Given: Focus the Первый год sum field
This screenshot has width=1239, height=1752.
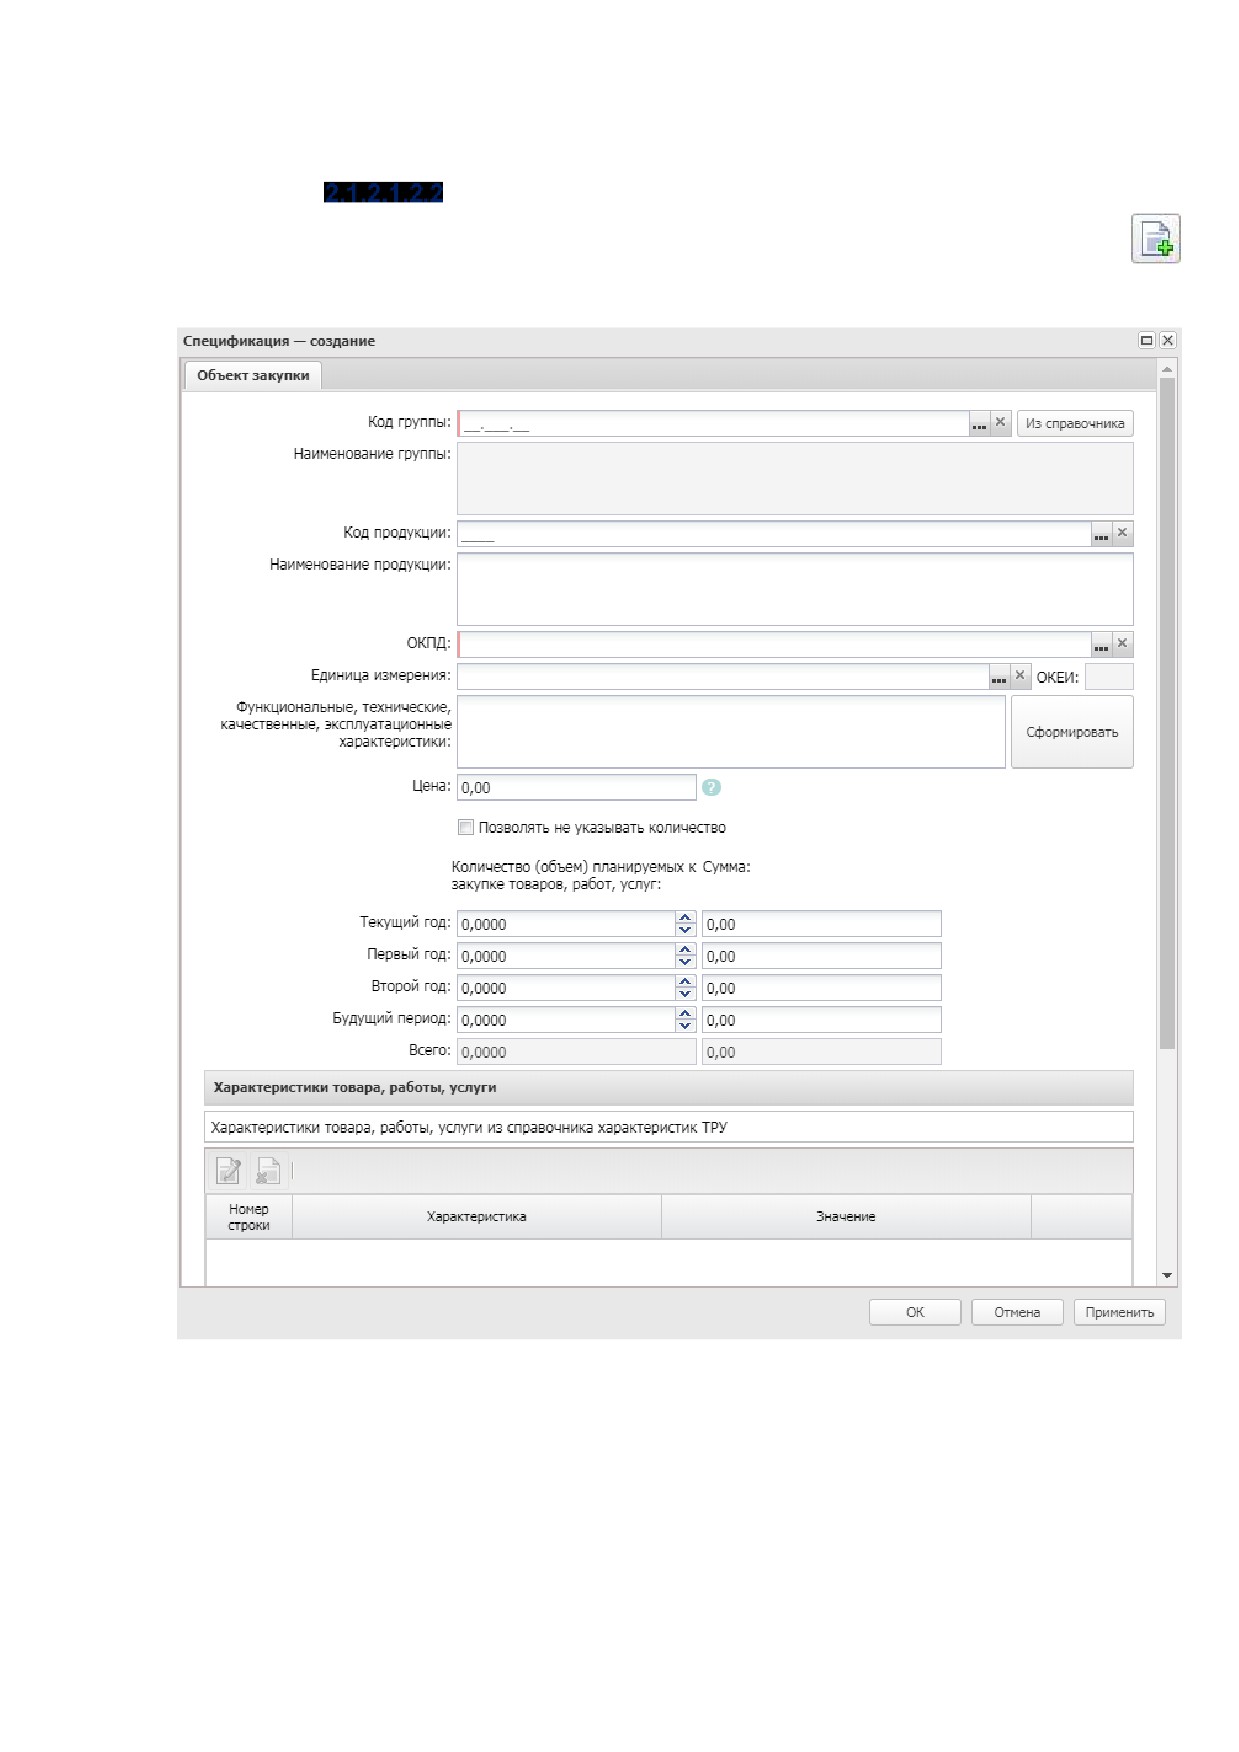Looking at the screenshot, I should pos(822,956).
